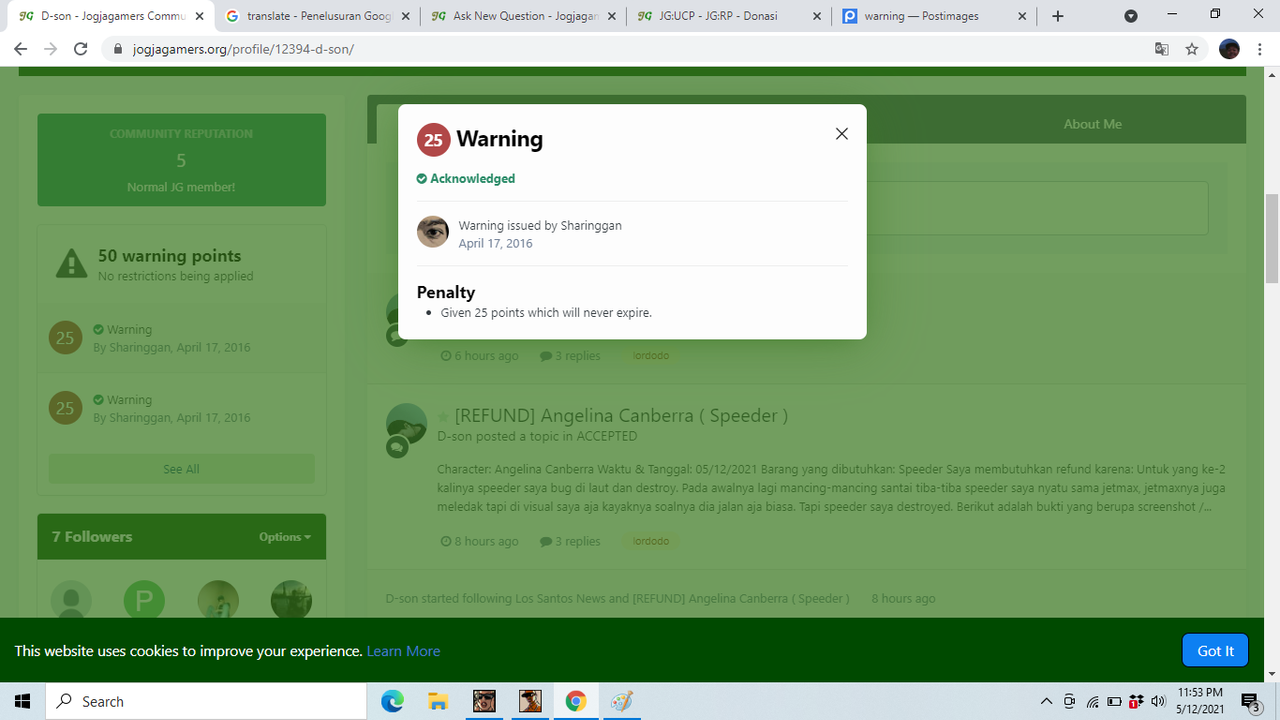Click See All warnings button
The width and height of the screenshot is (1280, 720).
181,469
